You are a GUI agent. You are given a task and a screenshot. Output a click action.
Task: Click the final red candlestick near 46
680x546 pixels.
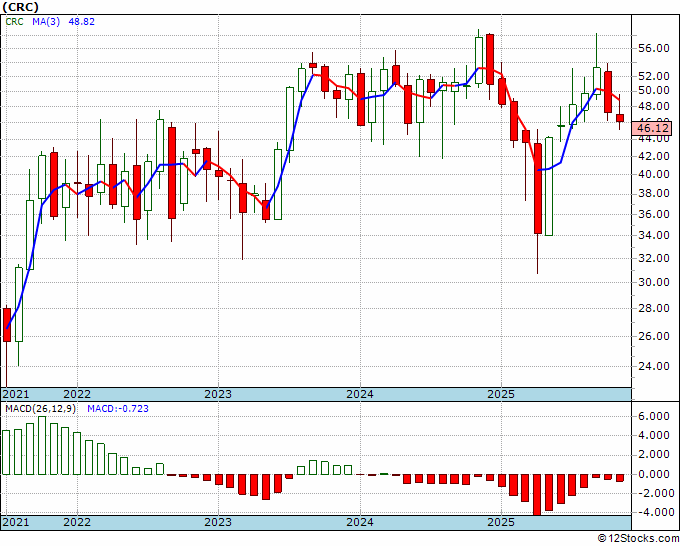(x=620, y=118)
